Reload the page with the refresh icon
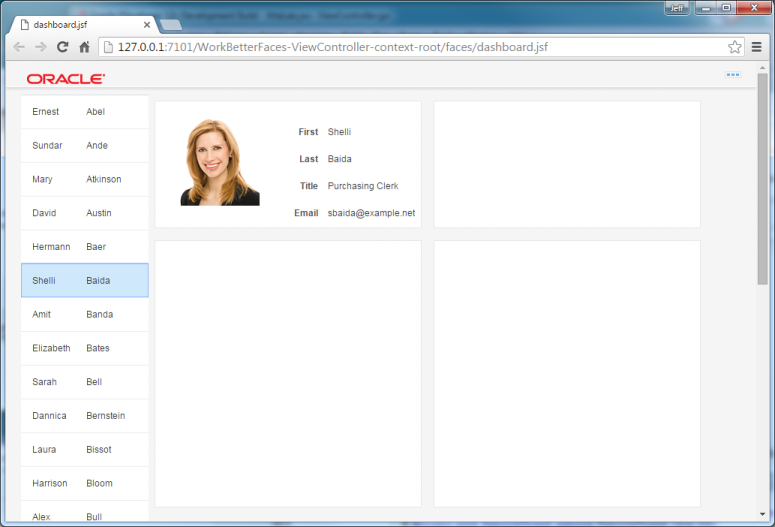Screen dimensions: 775x527 62,47
